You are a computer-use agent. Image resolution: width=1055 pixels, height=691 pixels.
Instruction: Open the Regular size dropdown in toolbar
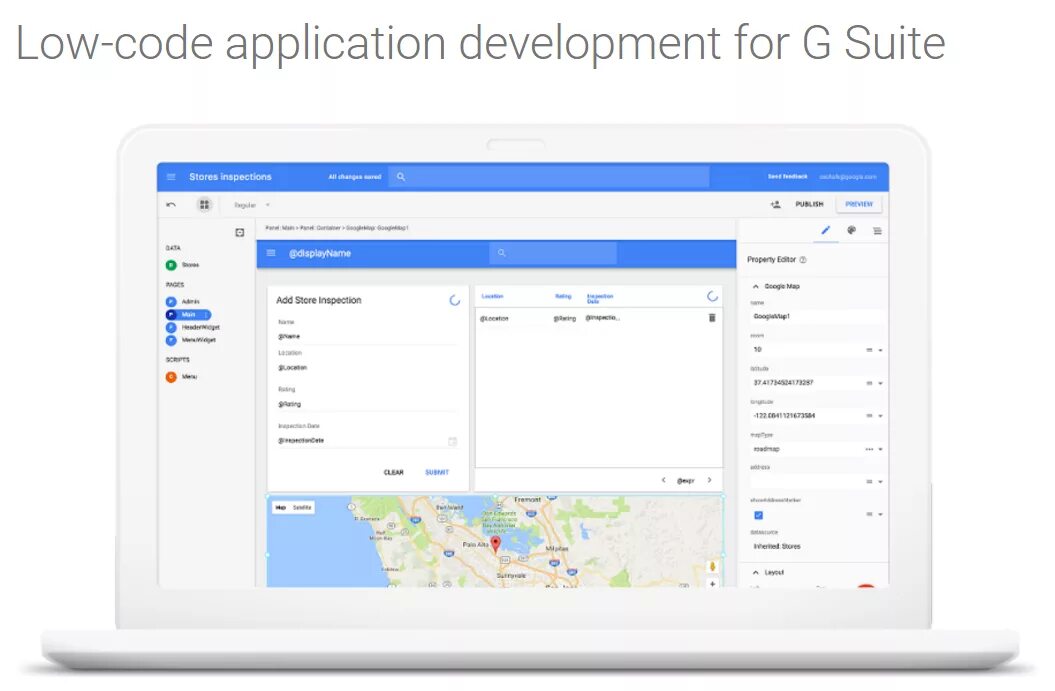pos(252,205)
